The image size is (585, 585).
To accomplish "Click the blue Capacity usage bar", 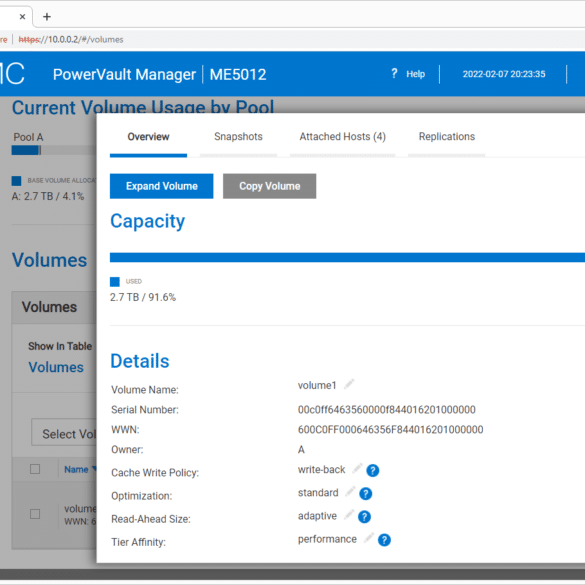I will (347, 257).
